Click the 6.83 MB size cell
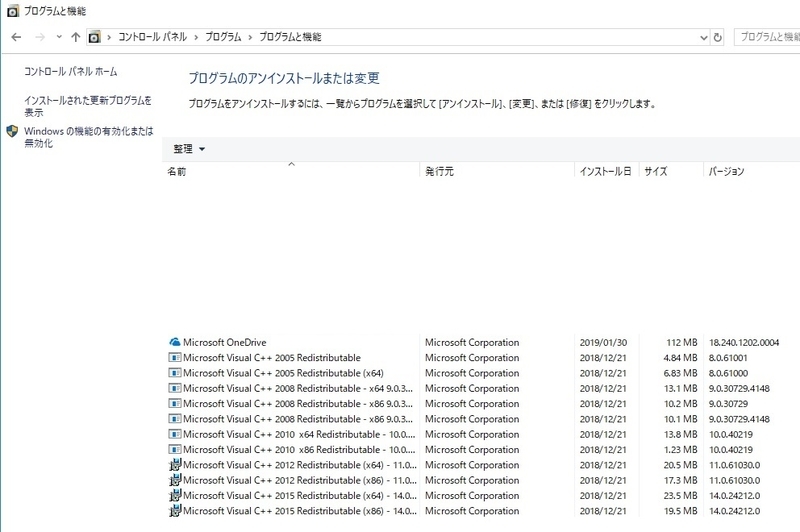This screenshot has height=532, width=800. [x=681, y=373]
